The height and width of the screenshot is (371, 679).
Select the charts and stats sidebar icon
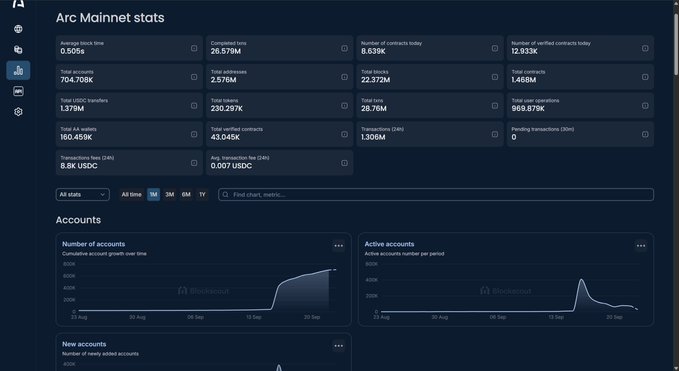click(18, 70)
